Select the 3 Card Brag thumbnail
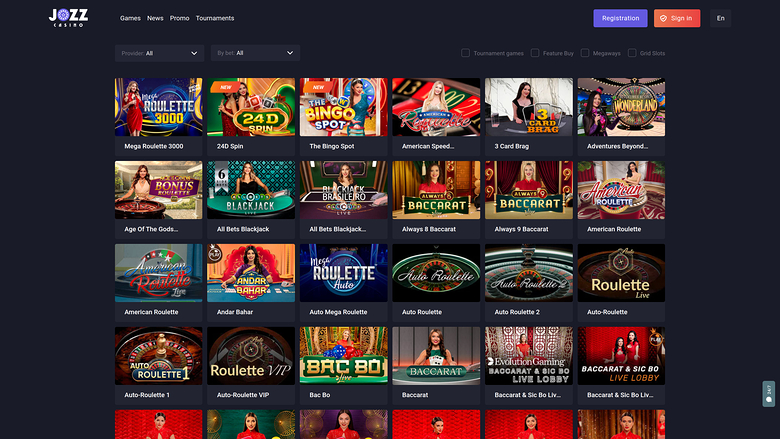780x439 pixels. point(529,107)
